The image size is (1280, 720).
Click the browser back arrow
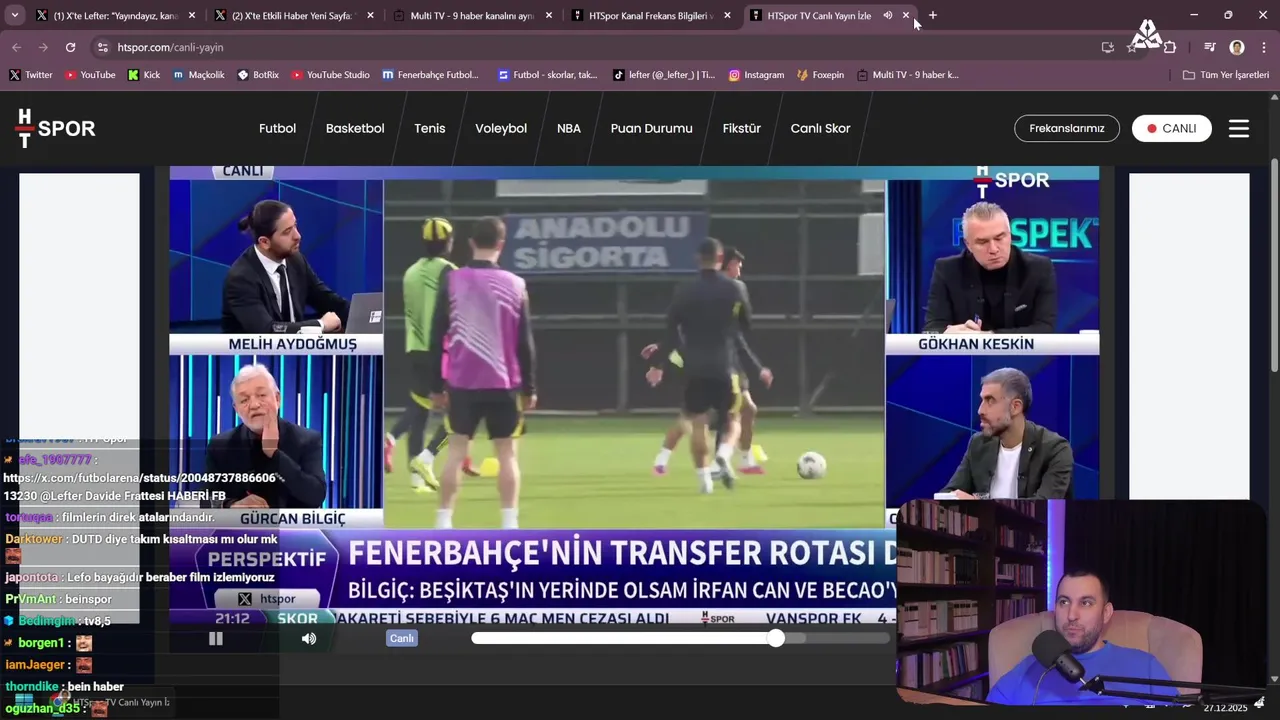click(x=16, y=47)
